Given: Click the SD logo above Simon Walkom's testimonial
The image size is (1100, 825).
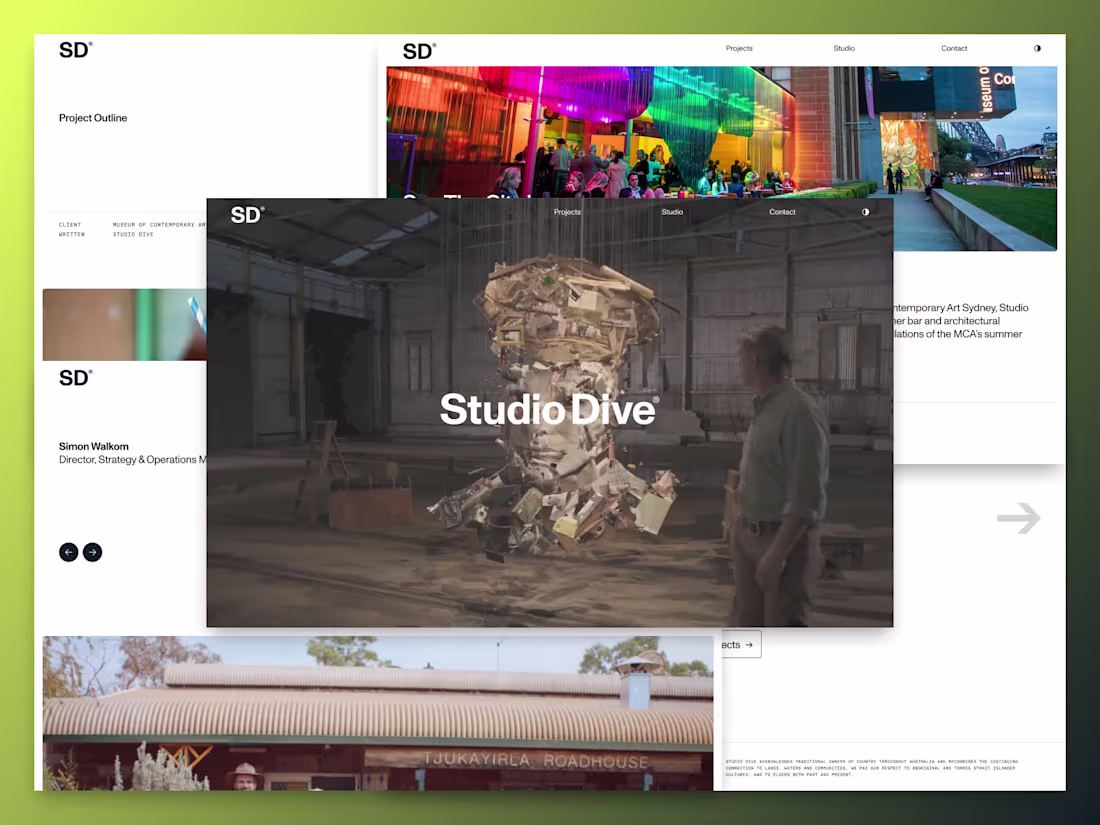Looking at the screenshot, I should pyautogui.click(x=75, y=377).
